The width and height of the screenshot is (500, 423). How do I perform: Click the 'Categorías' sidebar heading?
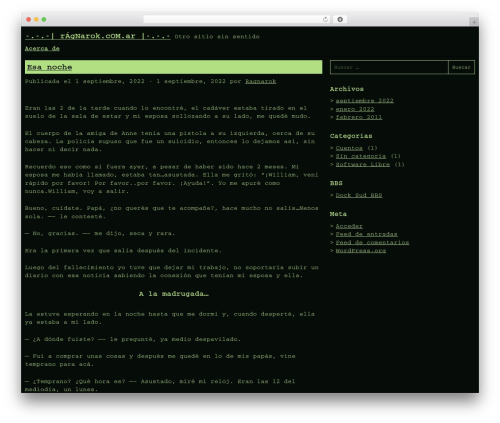(351, 136)
